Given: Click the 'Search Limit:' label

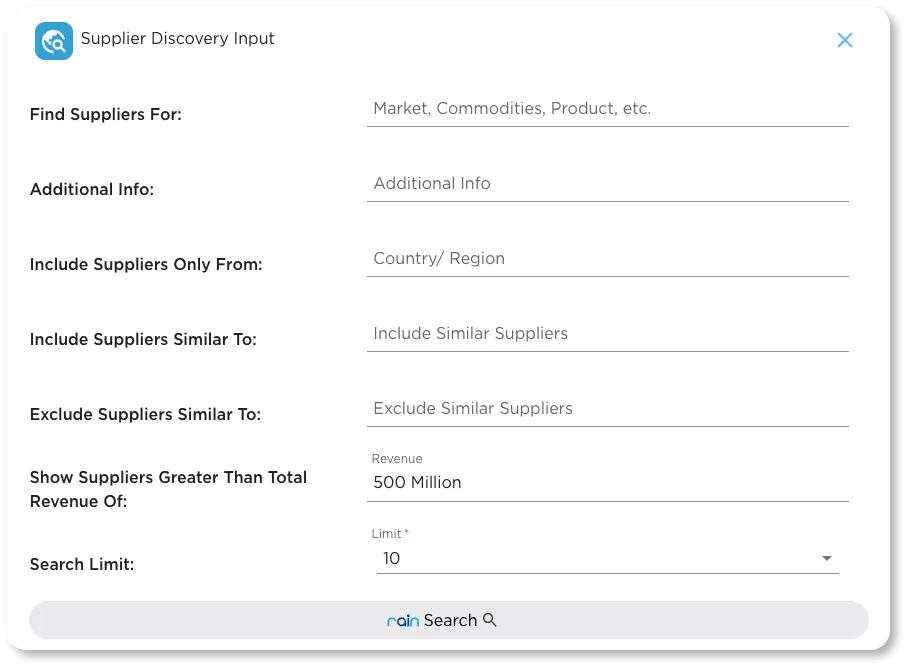Looking at the screenshot, I should point(82,565).
